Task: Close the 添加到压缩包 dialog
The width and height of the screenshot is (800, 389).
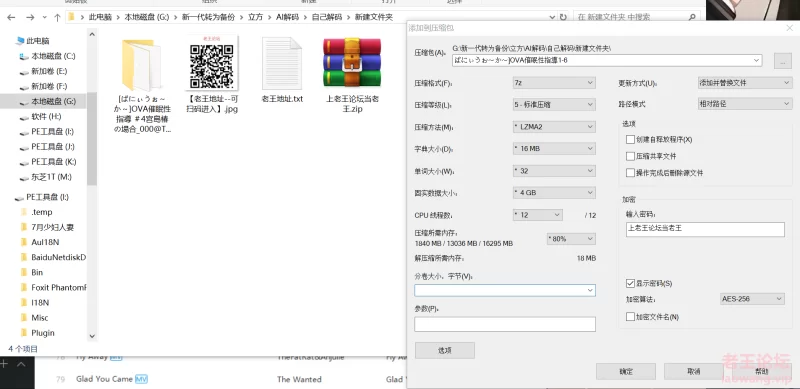Action: pyautogui.click(x=789, y=28)
